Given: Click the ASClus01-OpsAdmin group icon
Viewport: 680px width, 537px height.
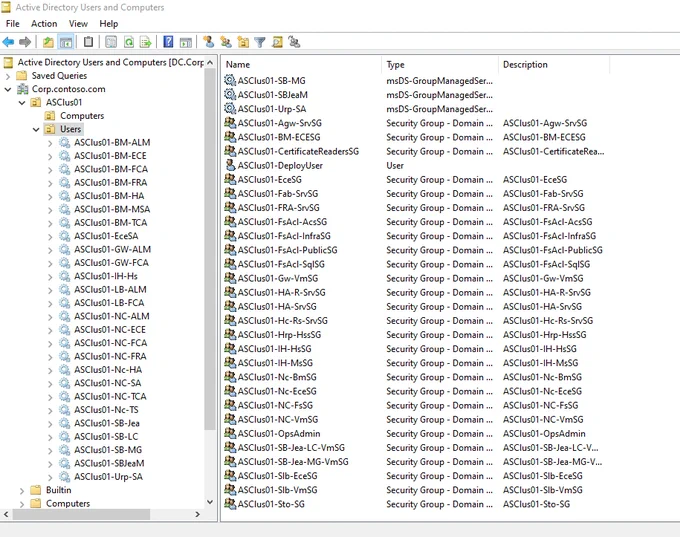Looking at the screenshot, I should click(230, 433).
